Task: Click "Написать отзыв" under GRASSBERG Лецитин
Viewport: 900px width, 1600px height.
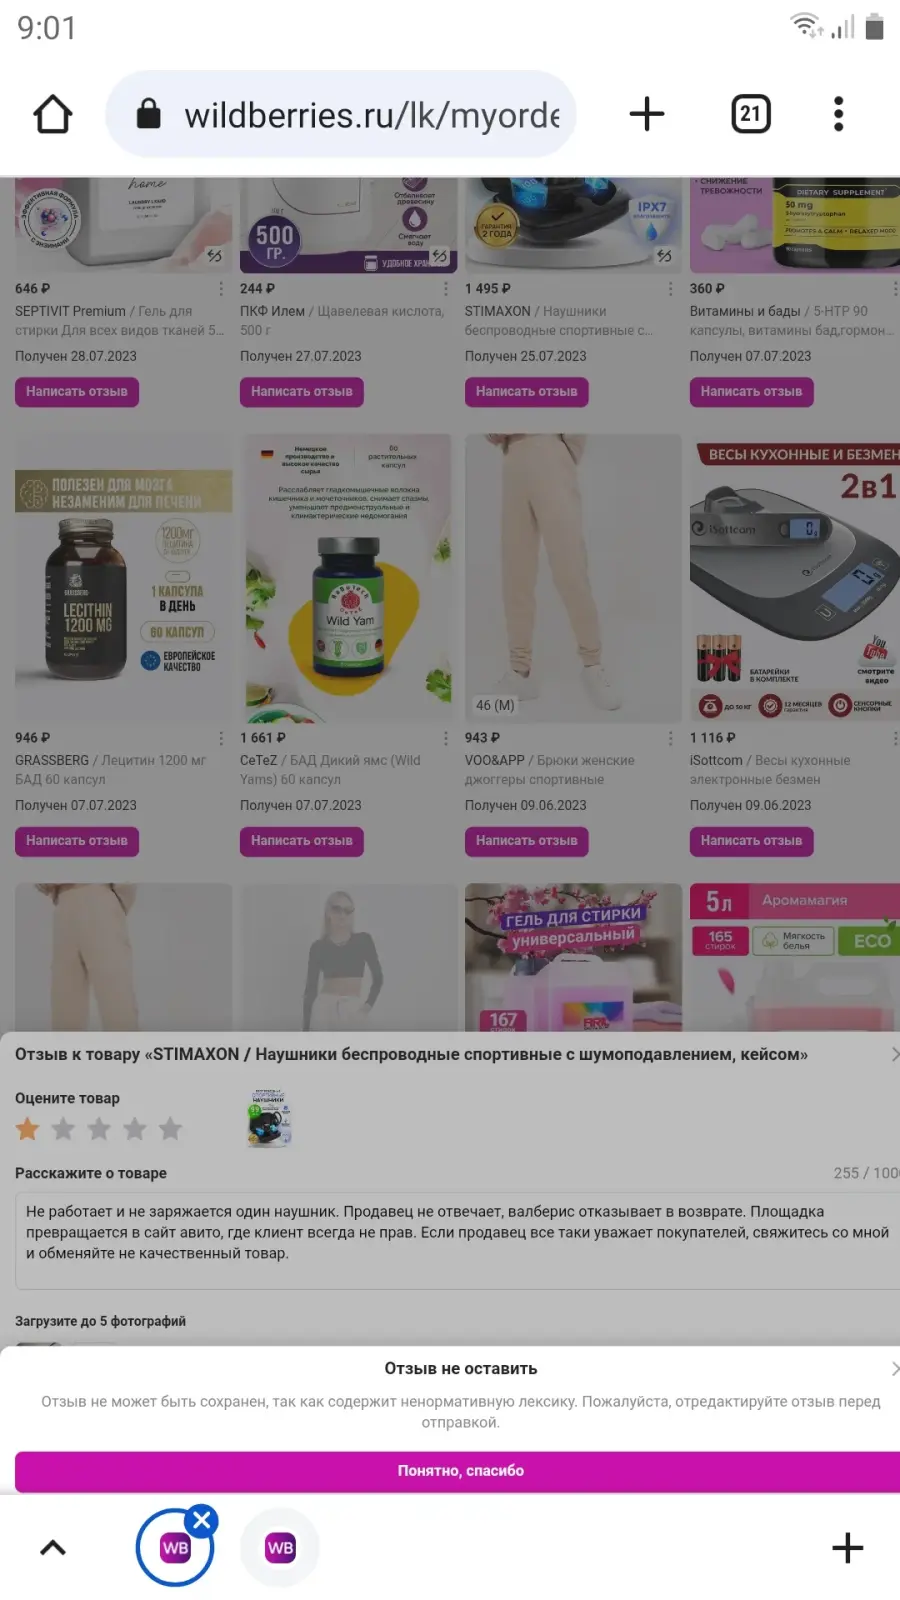Action: 77,841
